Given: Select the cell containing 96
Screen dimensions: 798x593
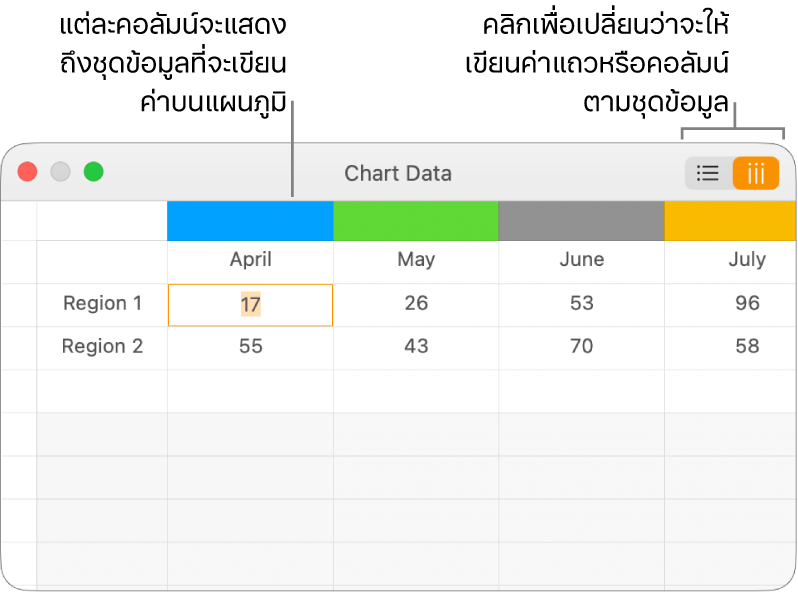Looking at the screenshot, I should [746, 304].
